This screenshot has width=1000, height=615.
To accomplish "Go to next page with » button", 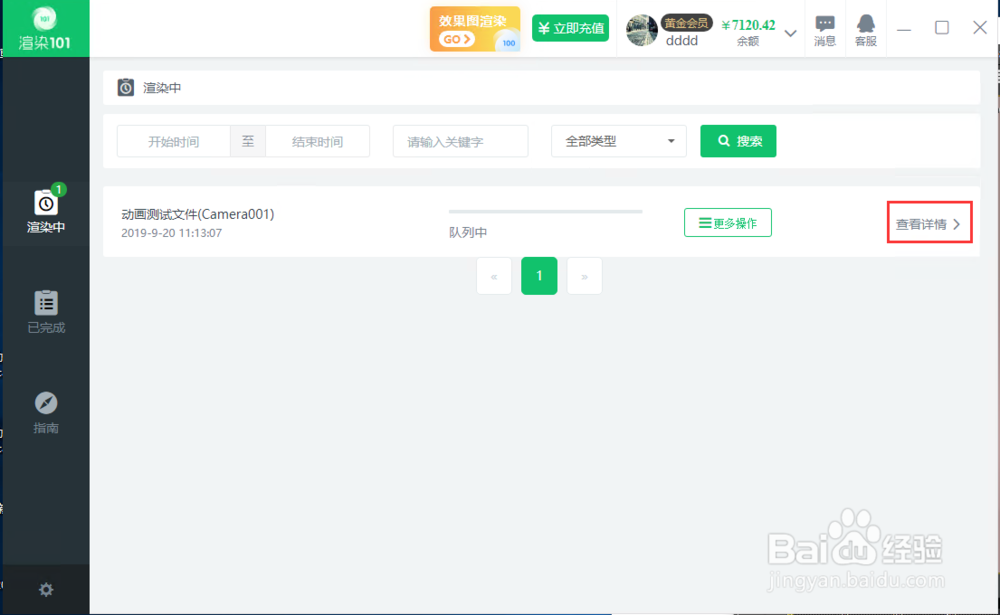I will point(584,276).
